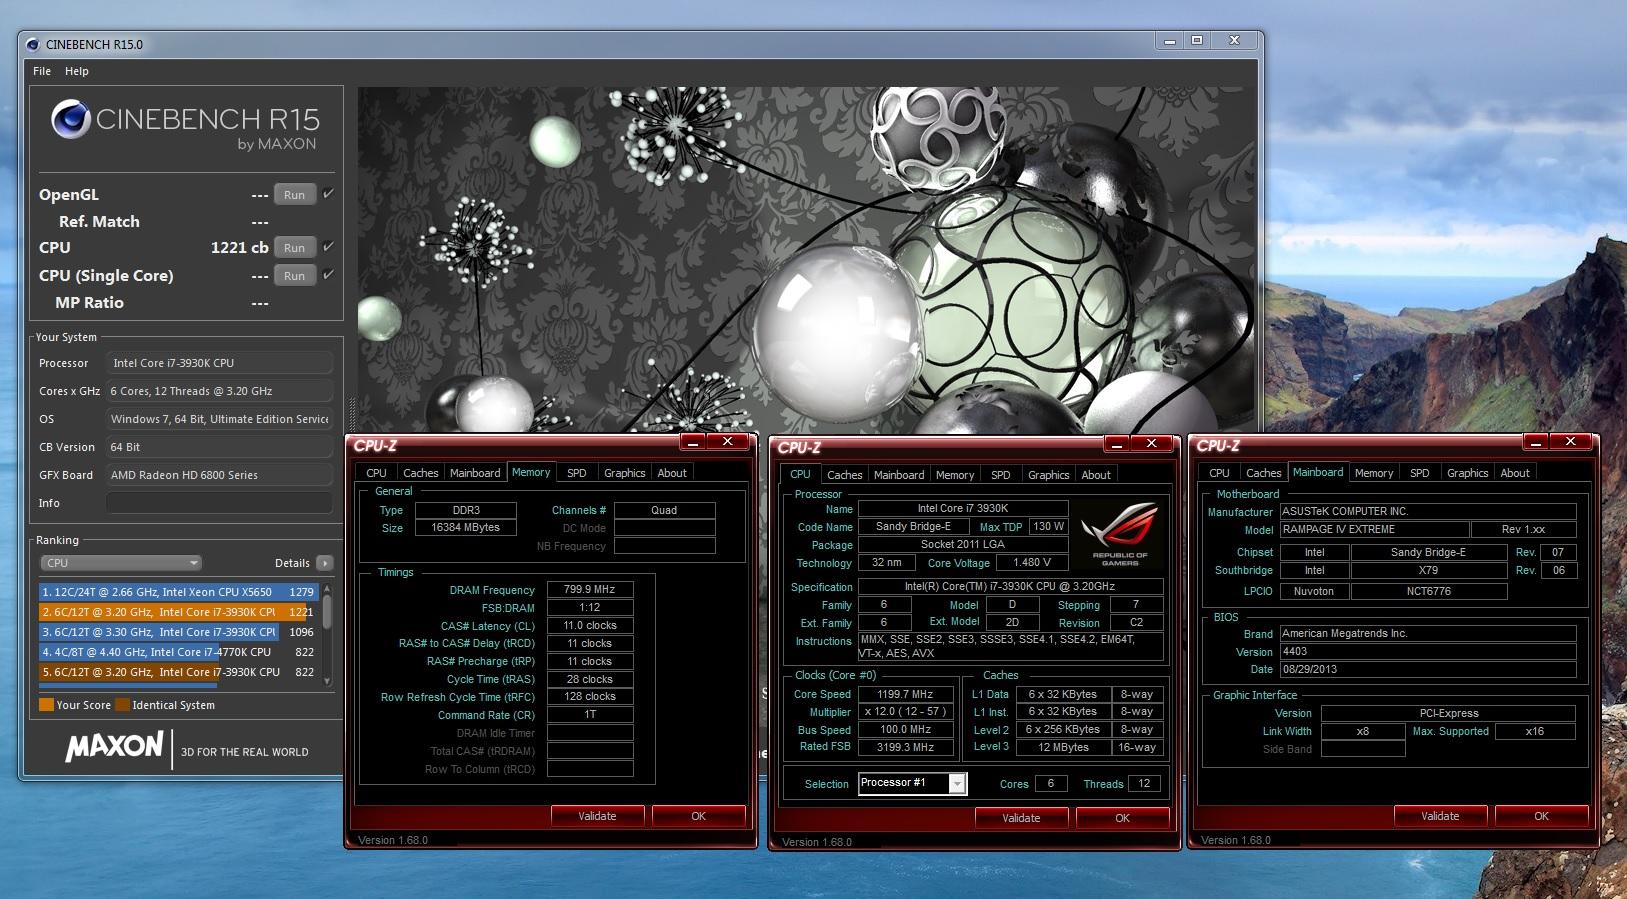This screenshot has height=899, width=1627.
Task: Open Graphics tab in middle CPU-Z window
Action: (x=1049, y=475)
